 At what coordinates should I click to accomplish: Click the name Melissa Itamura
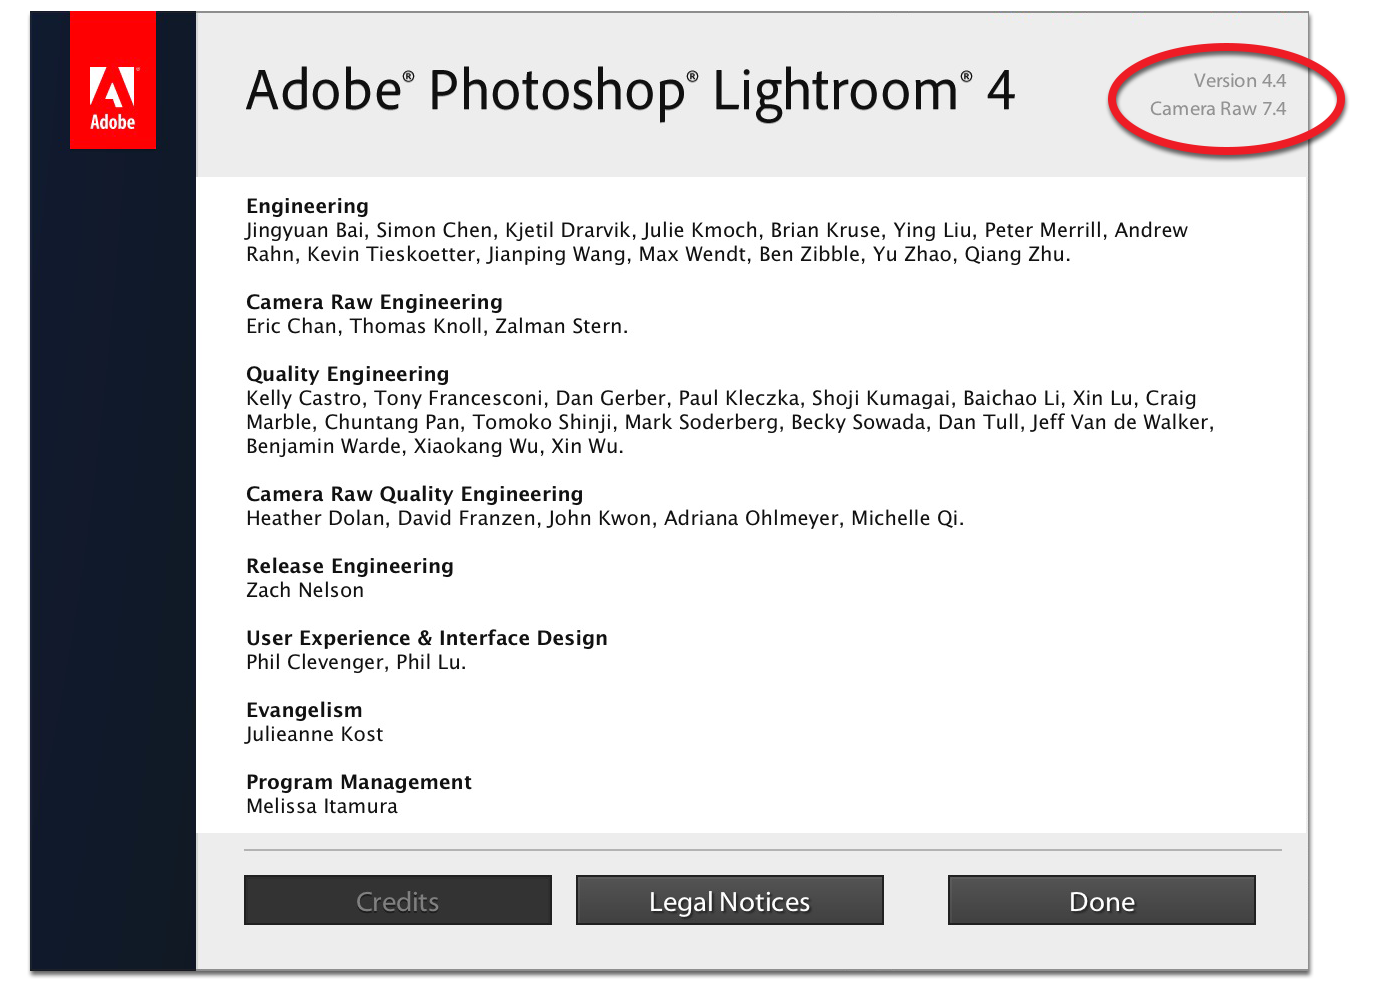[322, 806]
